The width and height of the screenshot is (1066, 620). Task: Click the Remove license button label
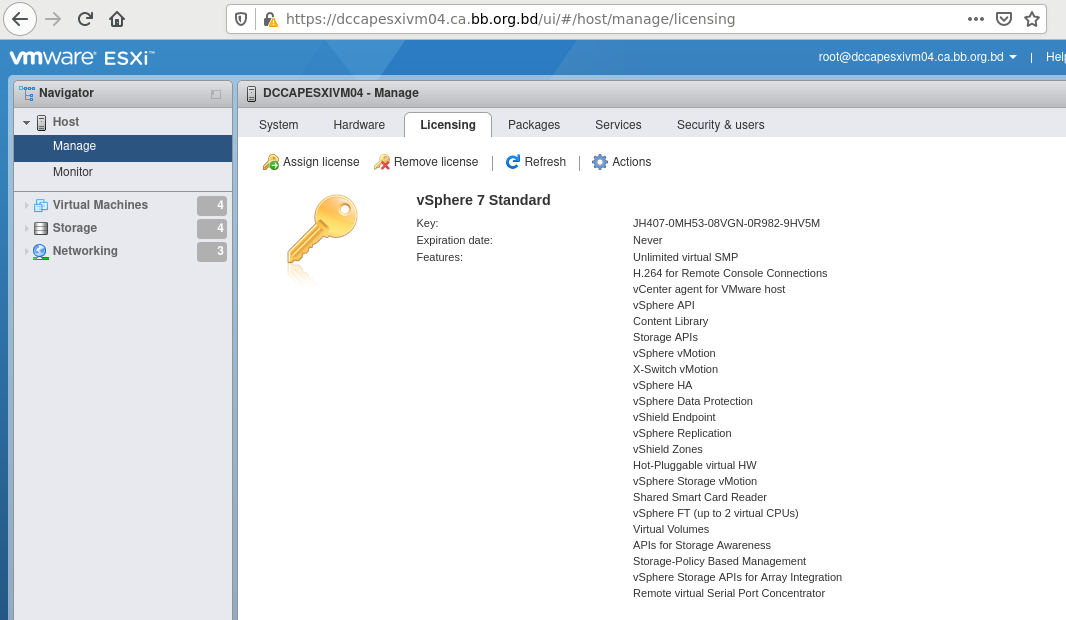click(x=436, y=162)
